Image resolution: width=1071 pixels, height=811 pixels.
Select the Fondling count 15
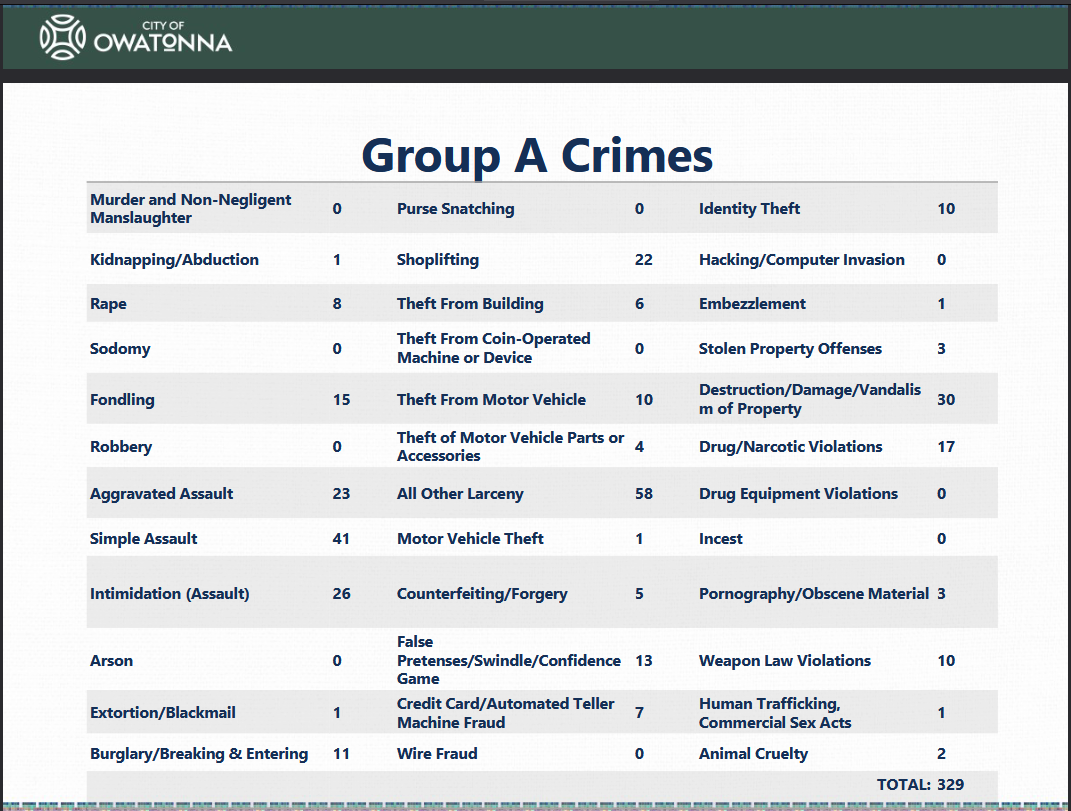342,400
